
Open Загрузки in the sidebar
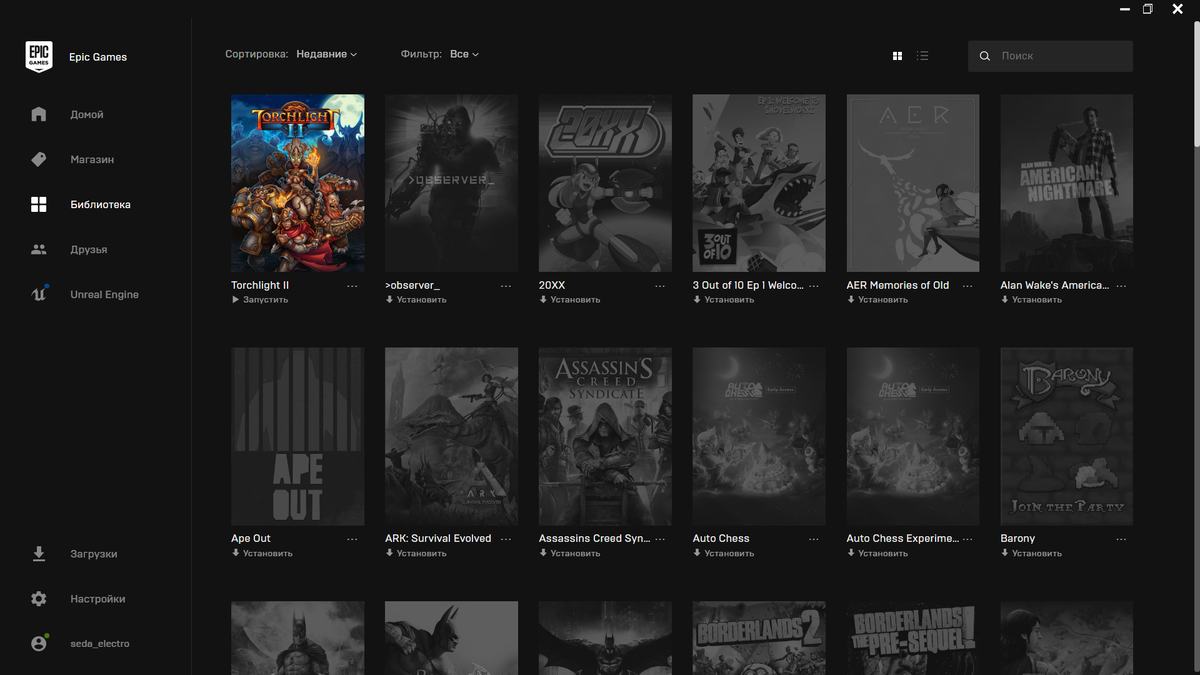pos(94,553)
